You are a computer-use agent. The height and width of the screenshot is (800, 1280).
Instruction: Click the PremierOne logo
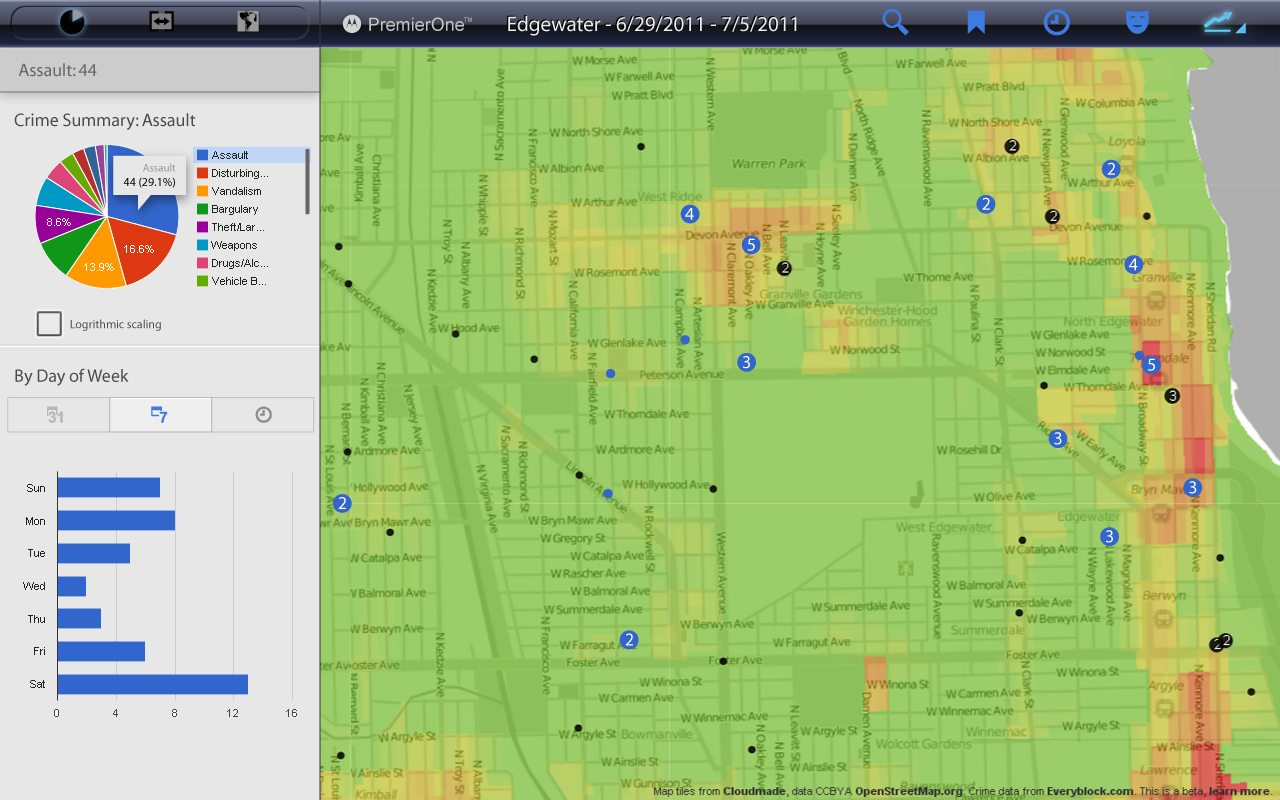point(407,24)
